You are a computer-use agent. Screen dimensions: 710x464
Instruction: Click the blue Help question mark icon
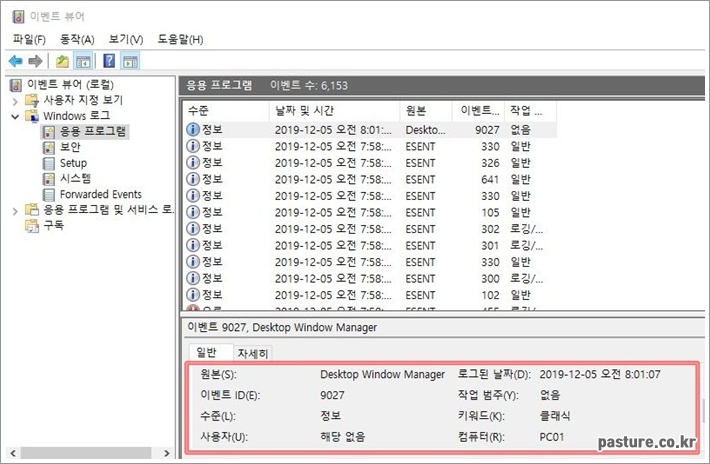pyautogui.click(x=109, y=61)
